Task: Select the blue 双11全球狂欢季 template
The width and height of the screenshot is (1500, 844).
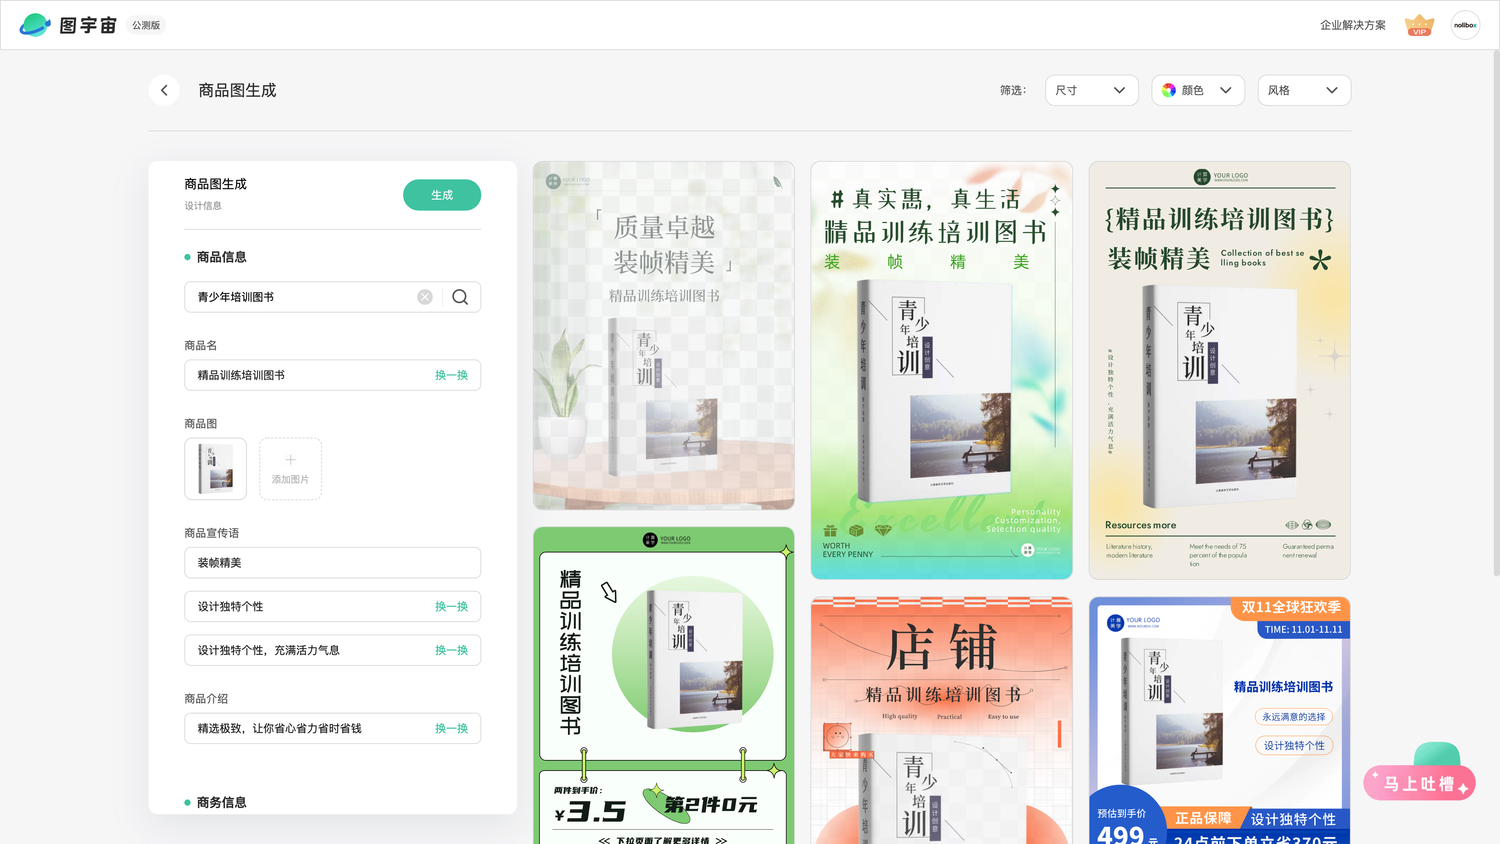Action: tap(1220, 721)
